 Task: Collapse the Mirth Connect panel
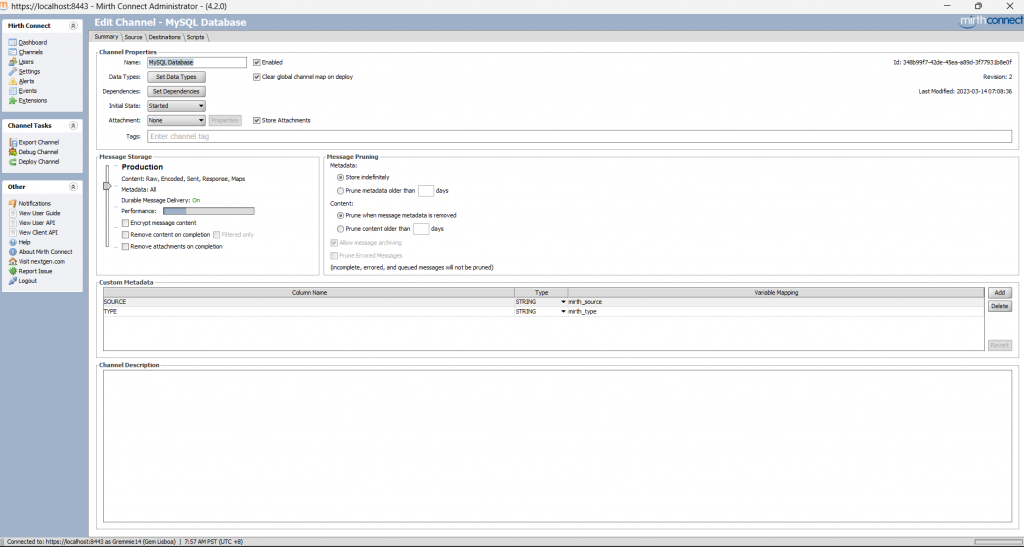(x=73, y=26)
